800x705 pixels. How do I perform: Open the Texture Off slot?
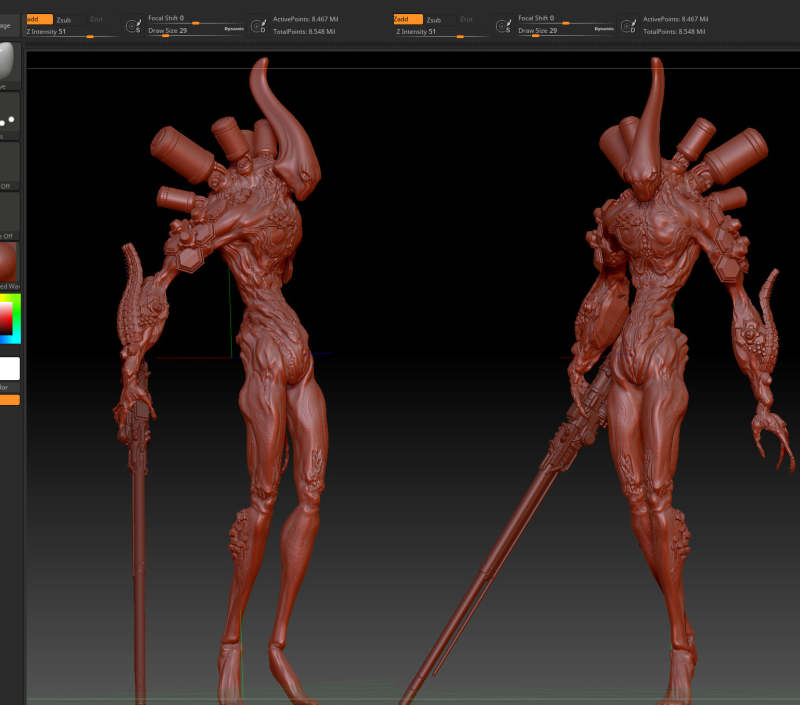[8, 215]
